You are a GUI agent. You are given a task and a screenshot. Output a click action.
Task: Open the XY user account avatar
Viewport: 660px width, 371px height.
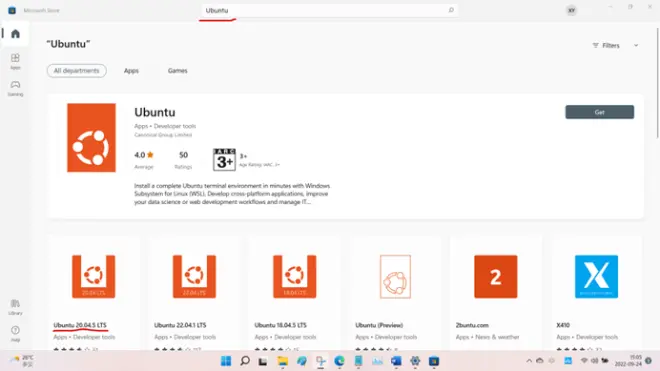tap(571, 11)
